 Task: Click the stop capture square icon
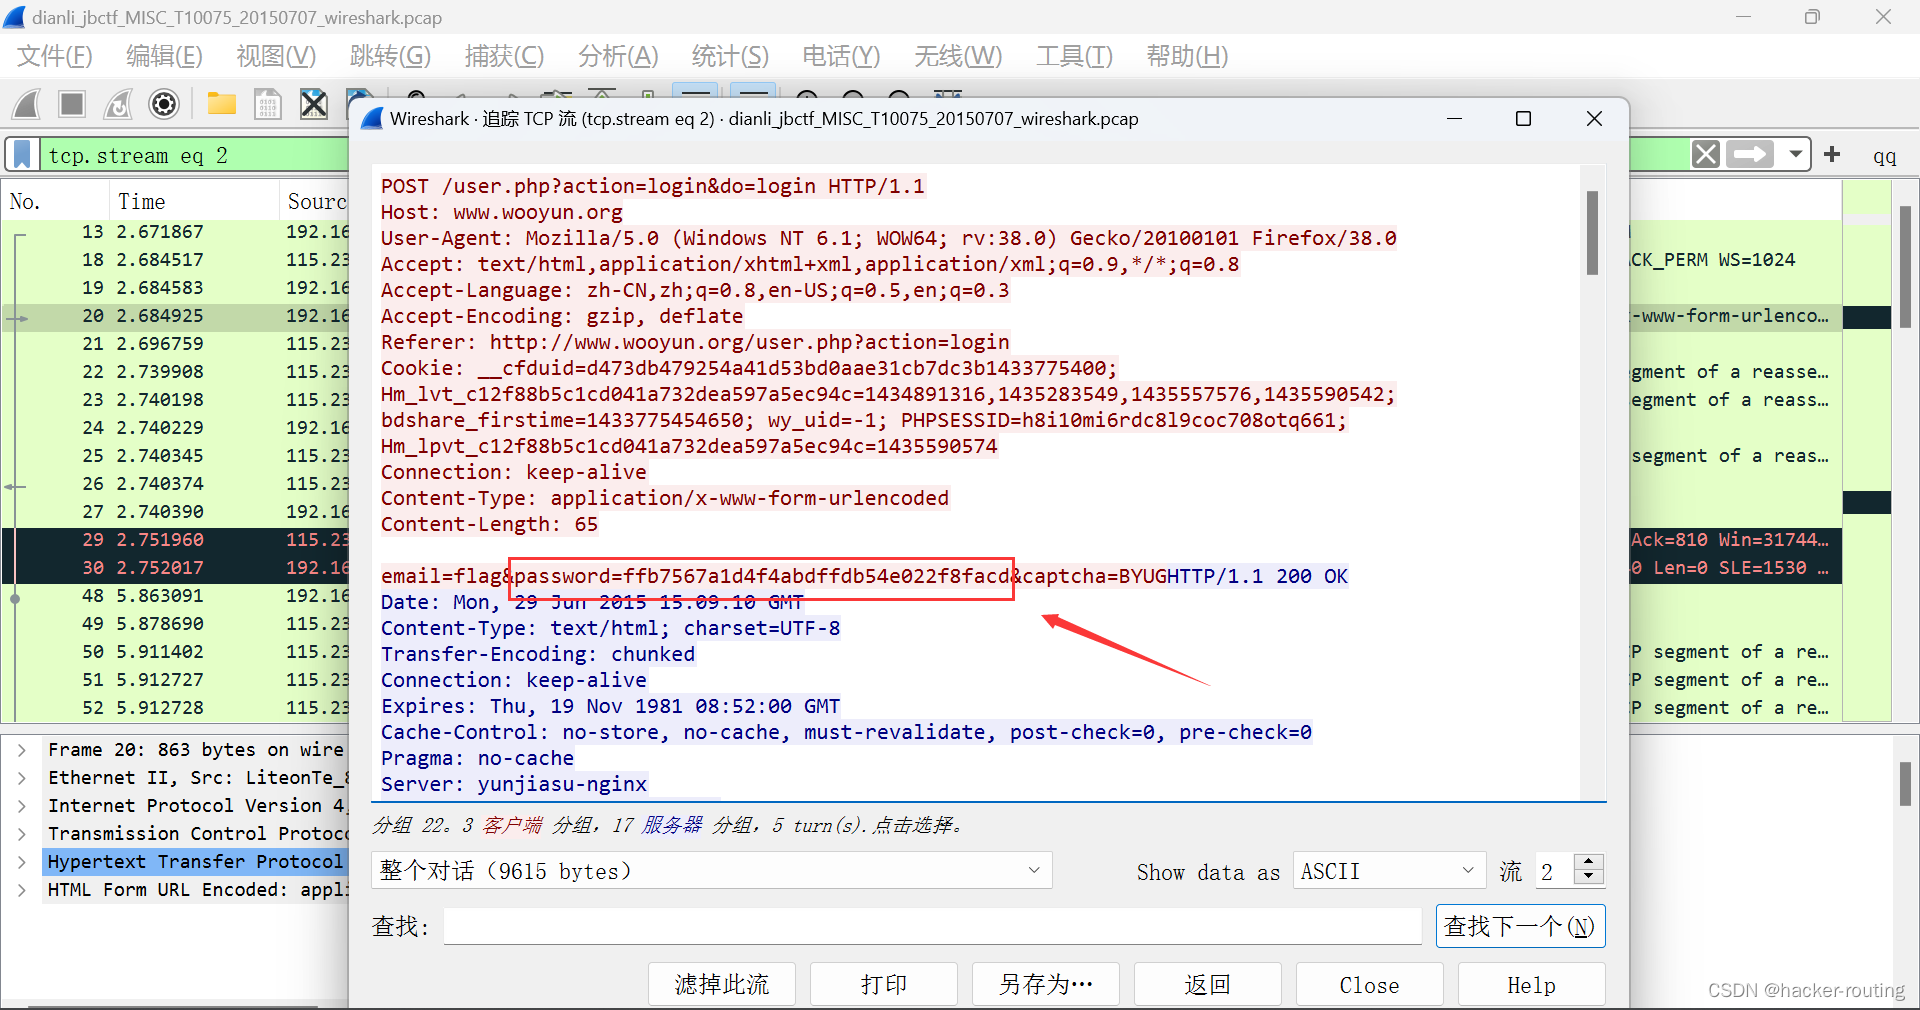point(72,104)
